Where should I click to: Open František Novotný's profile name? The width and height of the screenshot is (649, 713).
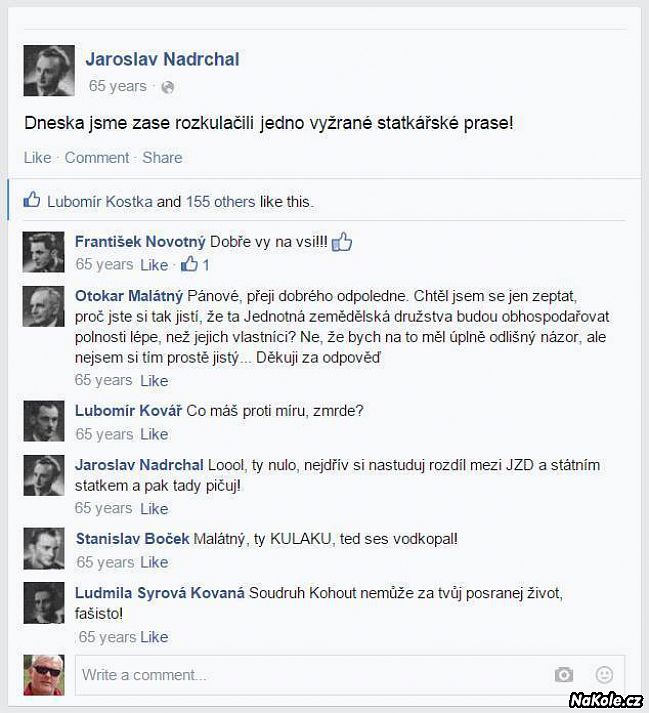click(x=140, y=241)
